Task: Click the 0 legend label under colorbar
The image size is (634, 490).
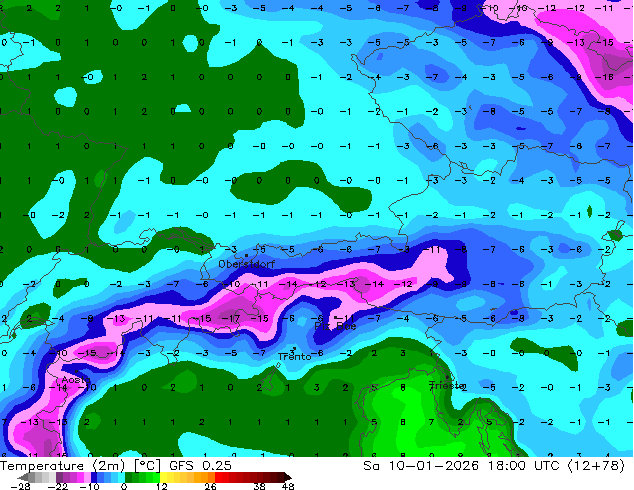Action: [124, 486]
